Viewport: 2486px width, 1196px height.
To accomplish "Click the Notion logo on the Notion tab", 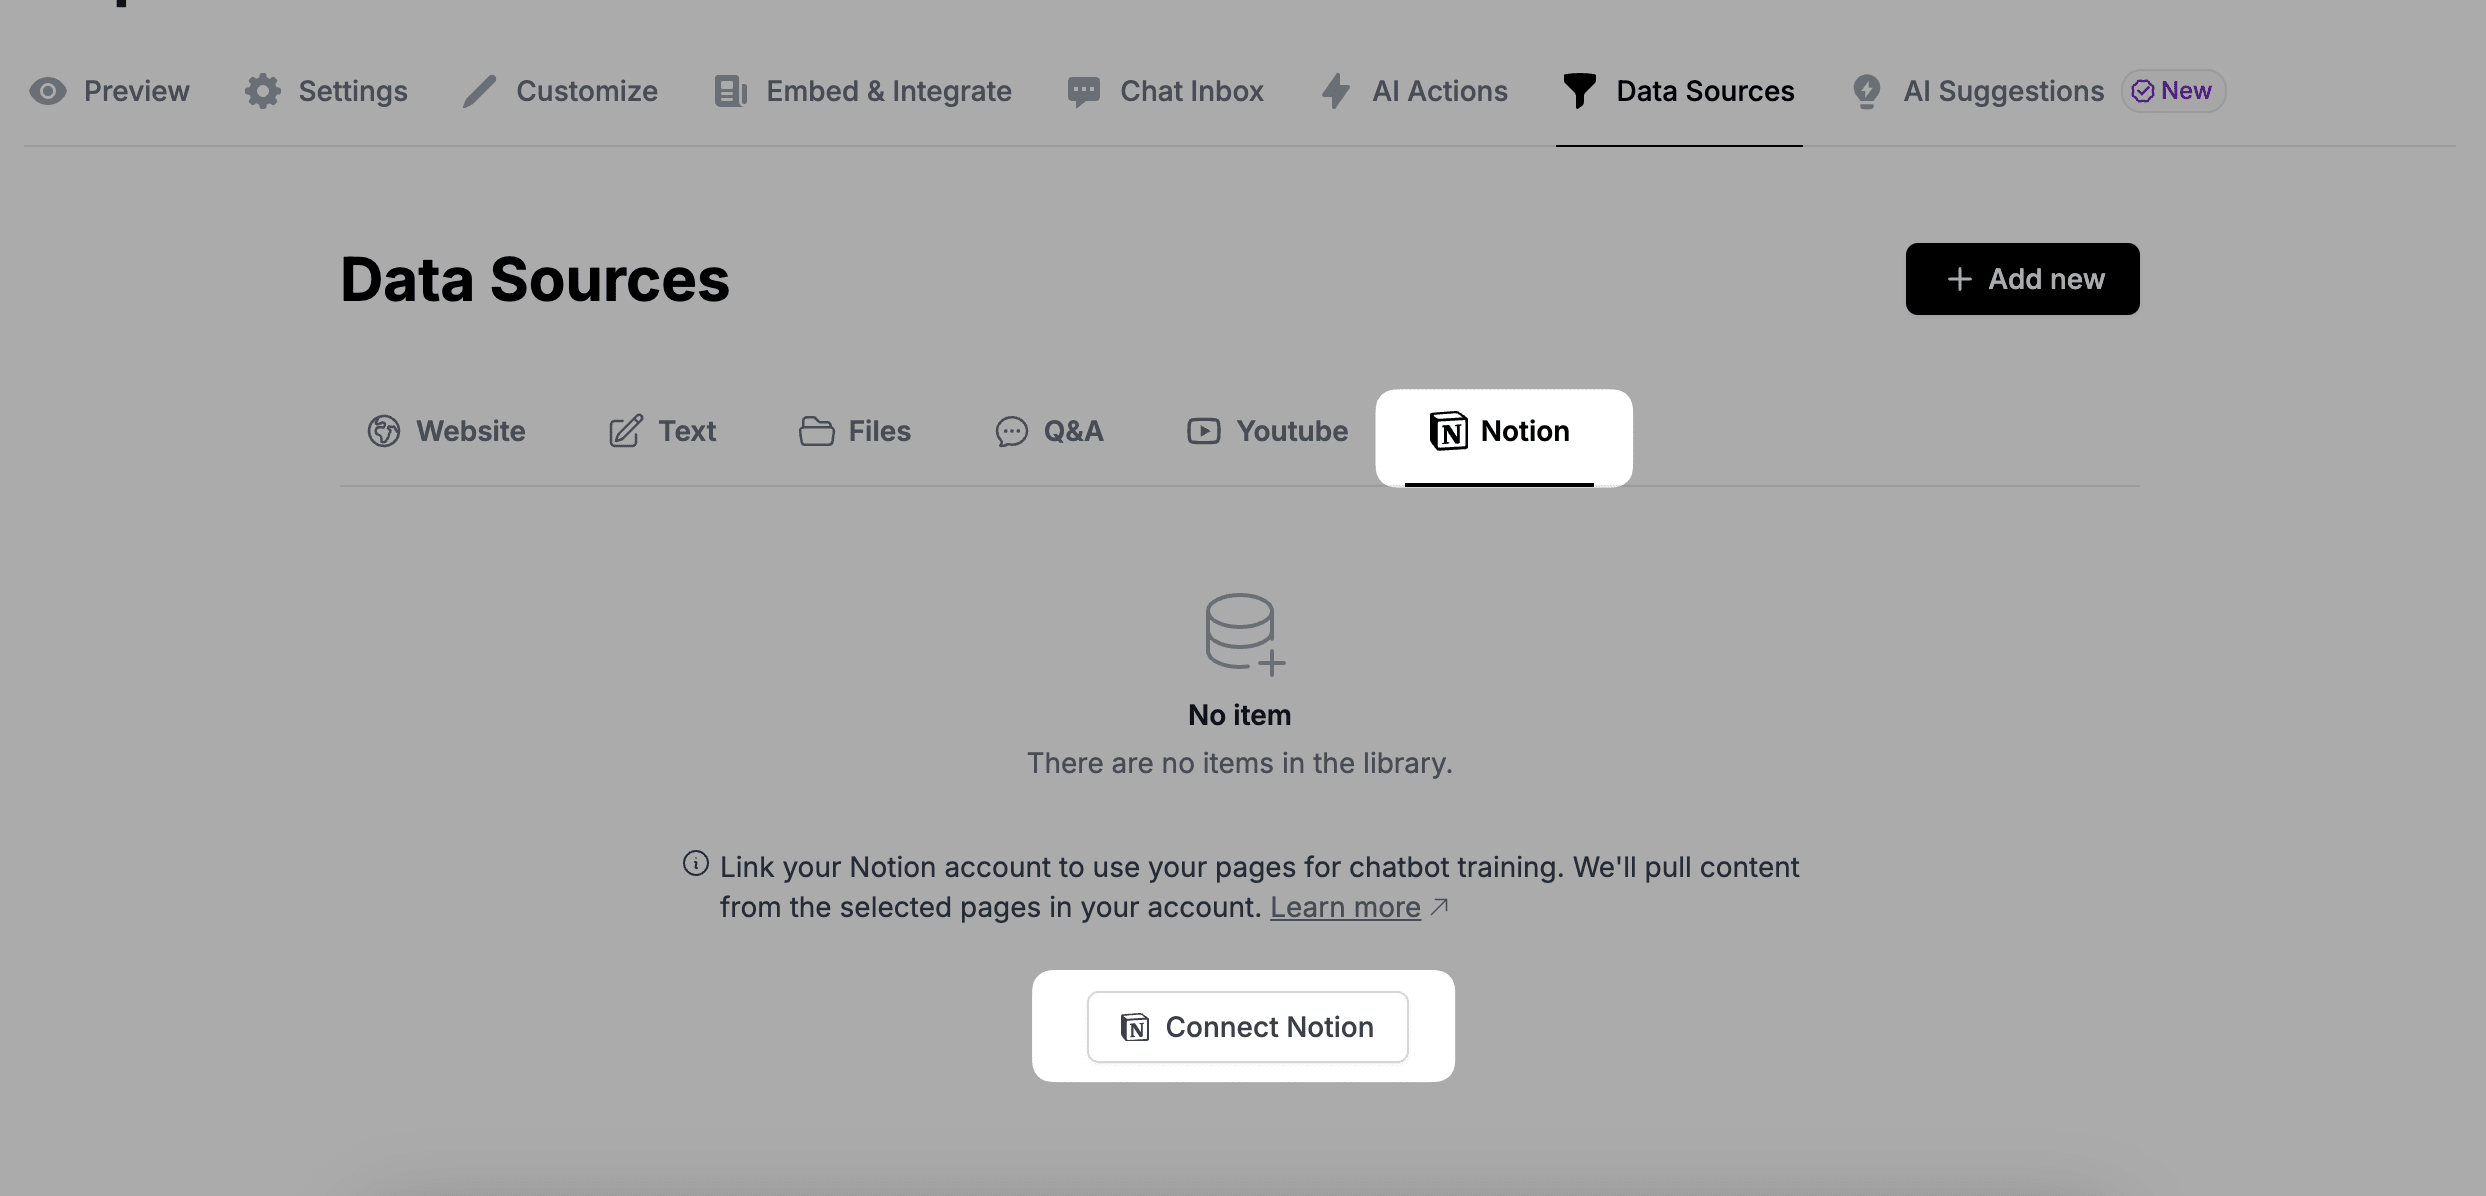I will 1447,431.
